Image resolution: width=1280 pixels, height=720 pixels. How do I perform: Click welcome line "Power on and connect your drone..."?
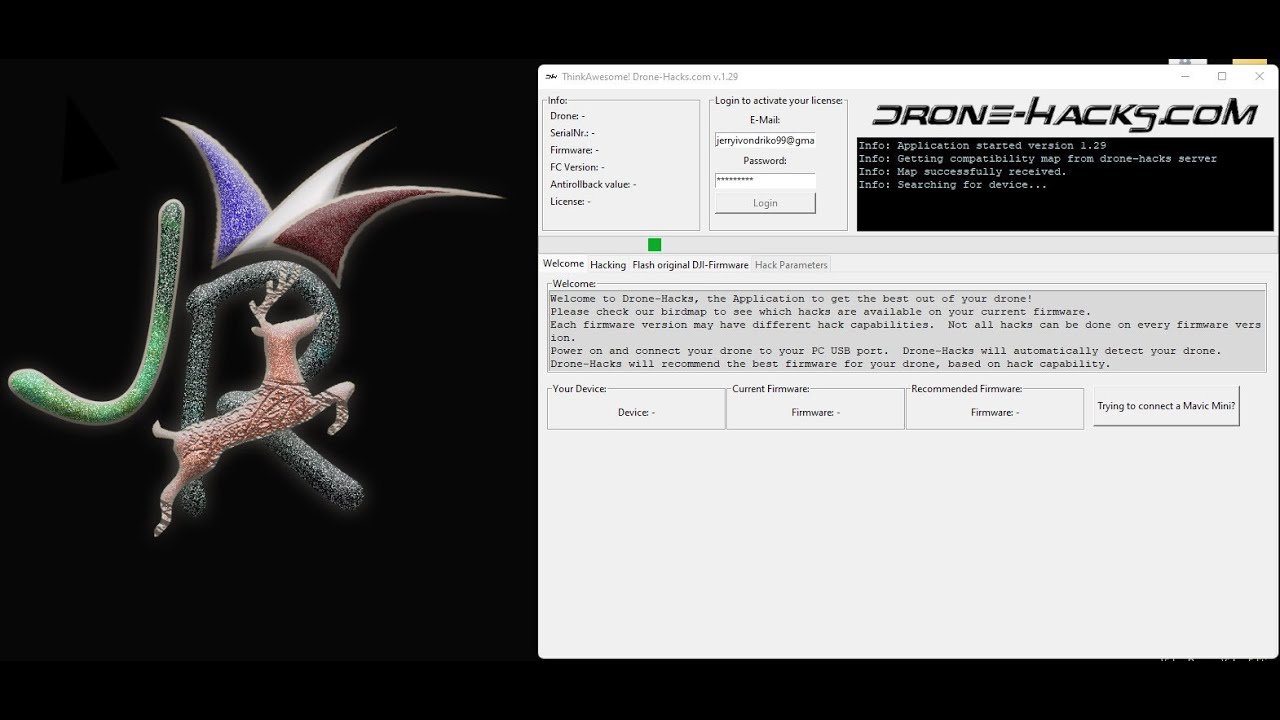(885, 351)
